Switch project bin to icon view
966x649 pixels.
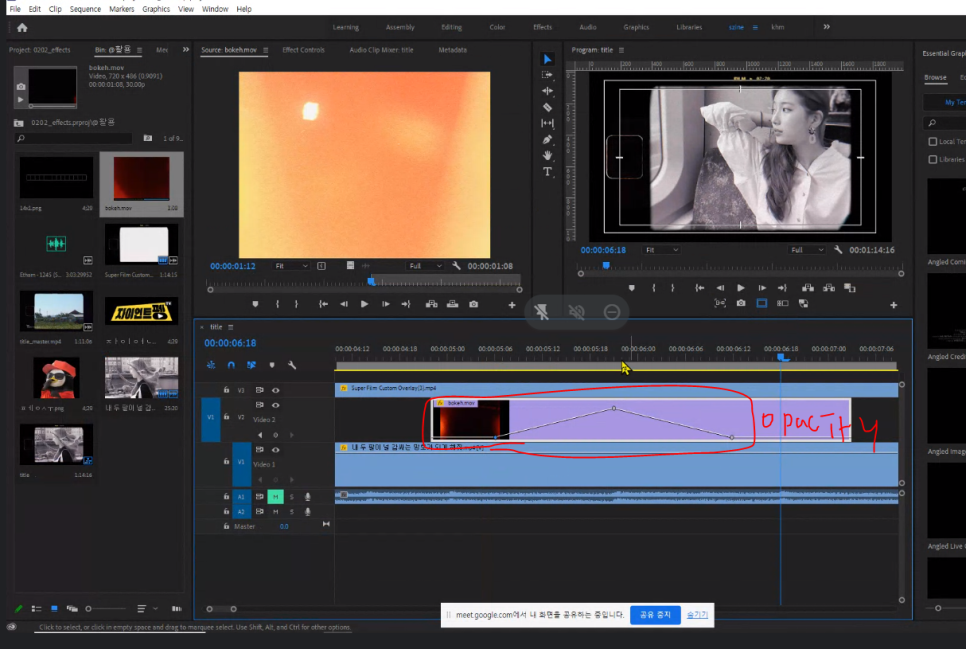click(54, 609)
